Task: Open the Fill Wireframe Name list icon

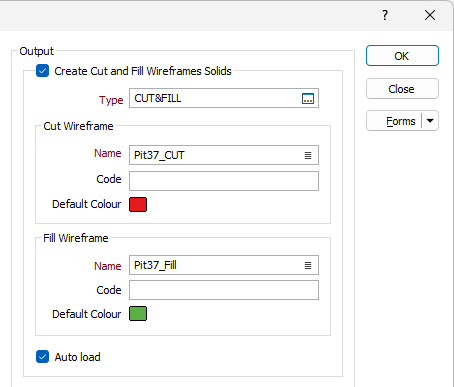Action: coord(308,265)
